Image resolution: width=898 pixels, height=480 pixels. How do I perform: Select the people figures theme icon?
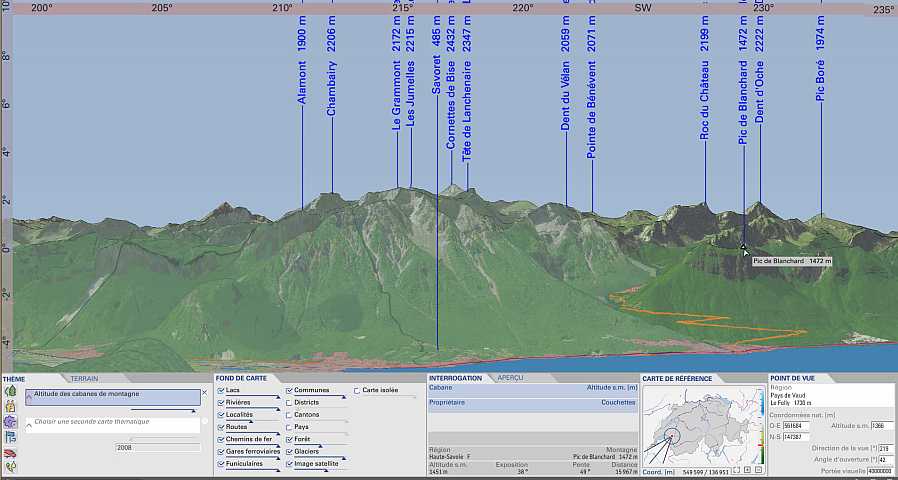pyautogui.click(x=11, y=407)
